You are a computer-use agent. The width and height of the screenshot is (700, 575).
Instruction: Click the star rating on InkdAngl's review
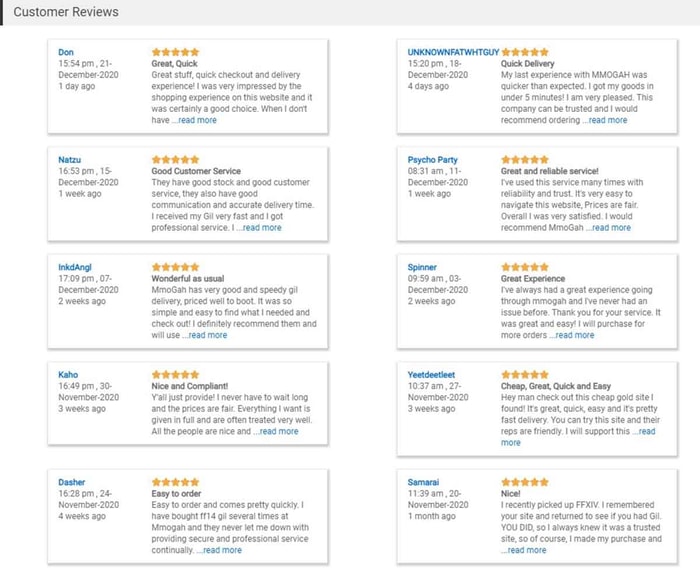pos(175,267)
